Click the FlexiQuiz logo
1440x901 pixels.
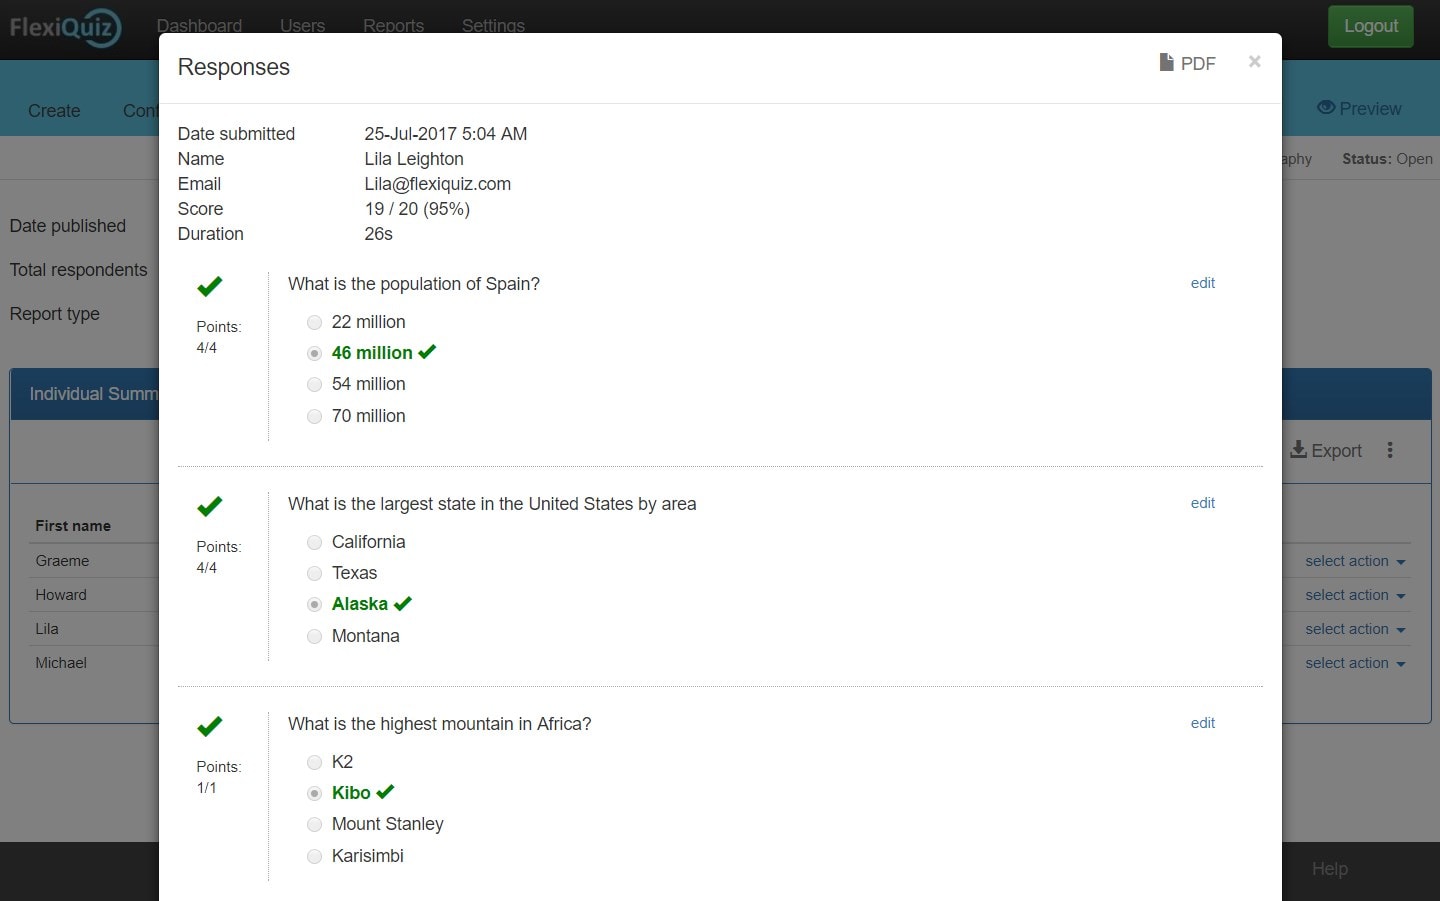pyautogui.click(x=65, y=27)
